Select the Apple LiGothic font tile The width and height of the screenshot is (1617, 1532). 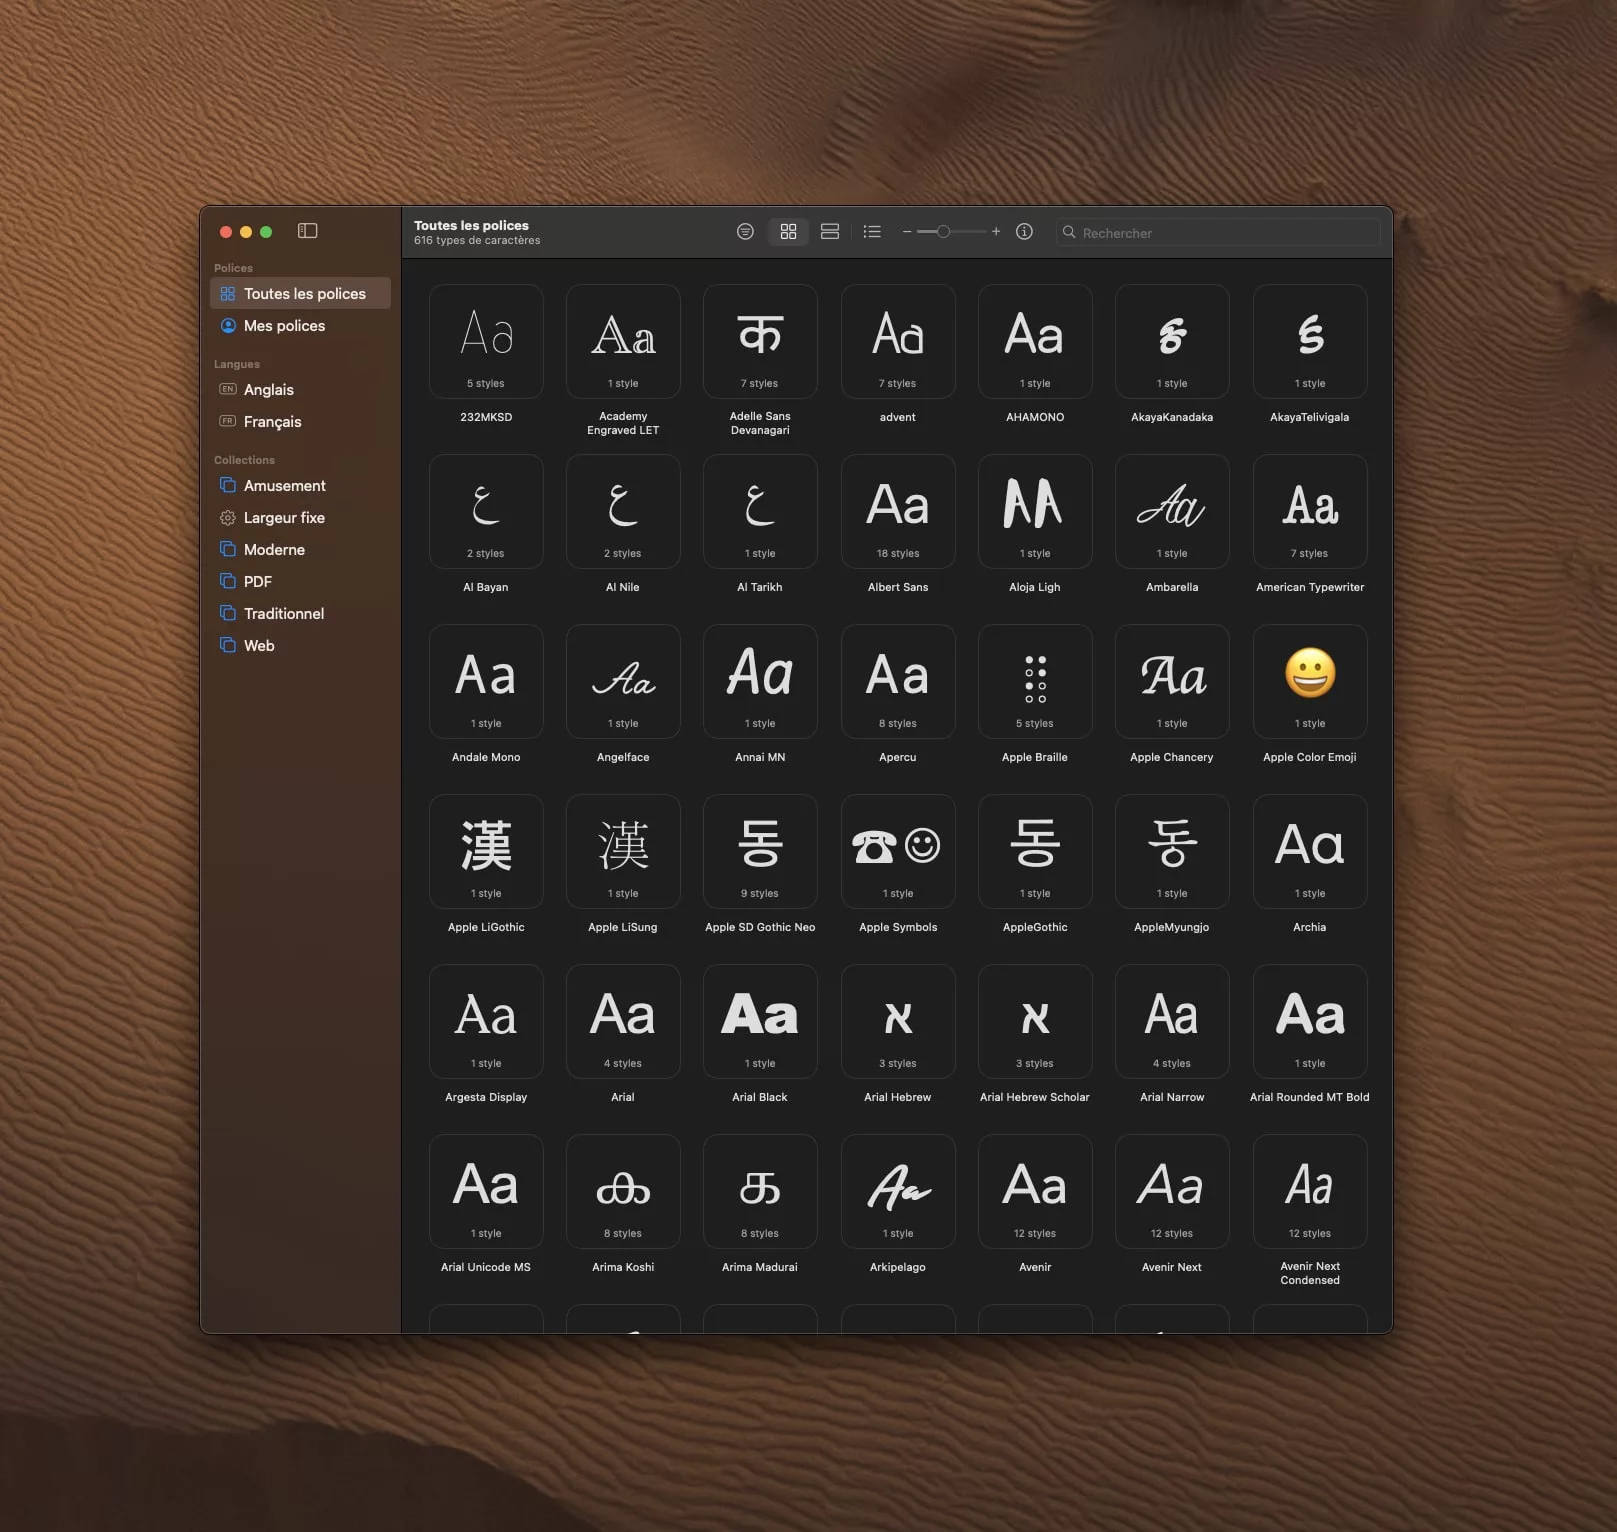486,851
